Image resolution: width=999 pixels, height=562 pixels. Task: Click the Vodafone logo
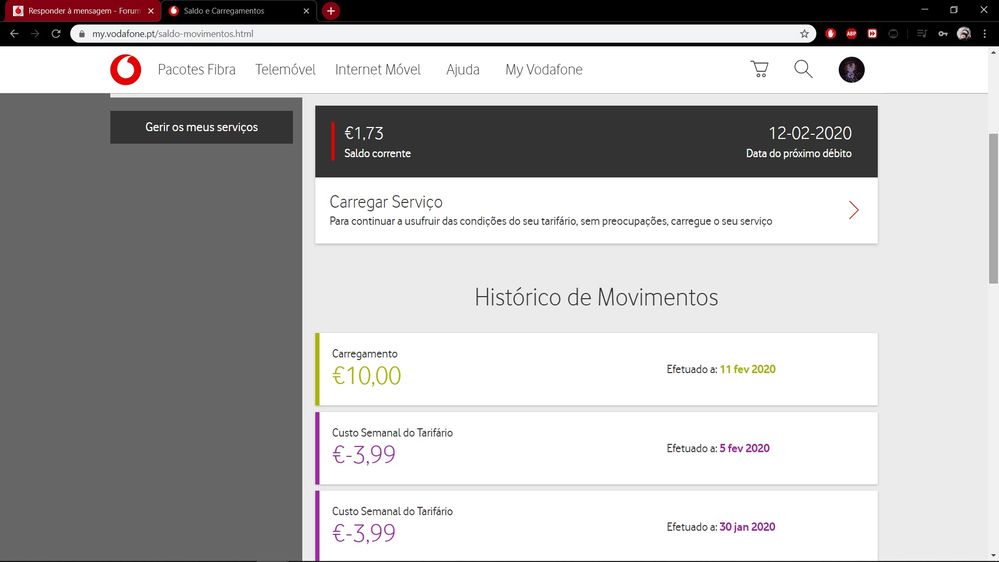(x=126, y=70)
